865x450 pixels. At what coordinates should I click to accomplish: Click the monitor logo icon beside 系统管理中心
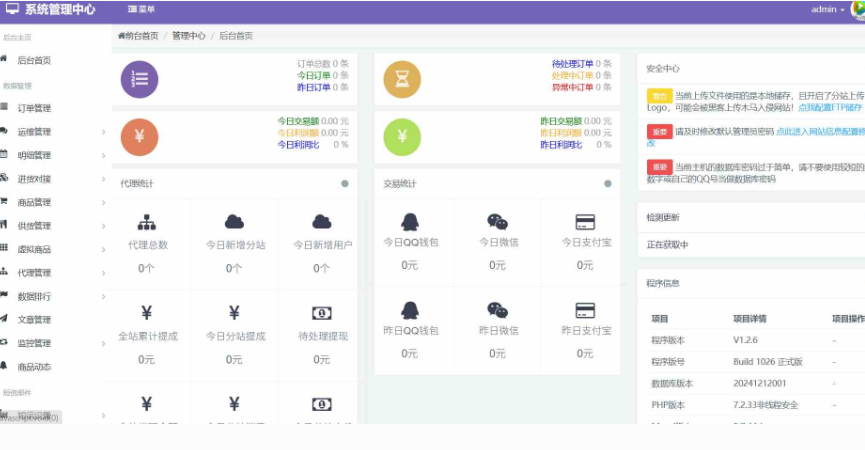tap(13, 9)
